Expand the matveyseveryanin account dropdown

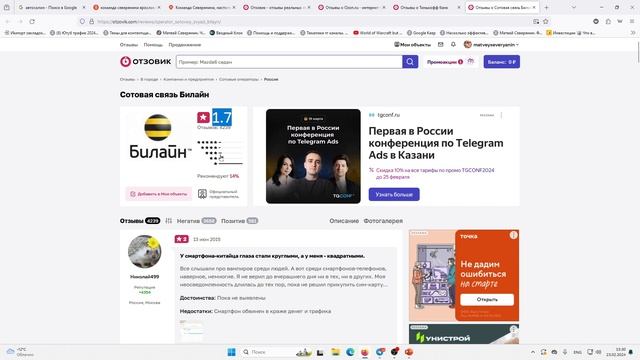pyautogui.click(x=491, y=44)
